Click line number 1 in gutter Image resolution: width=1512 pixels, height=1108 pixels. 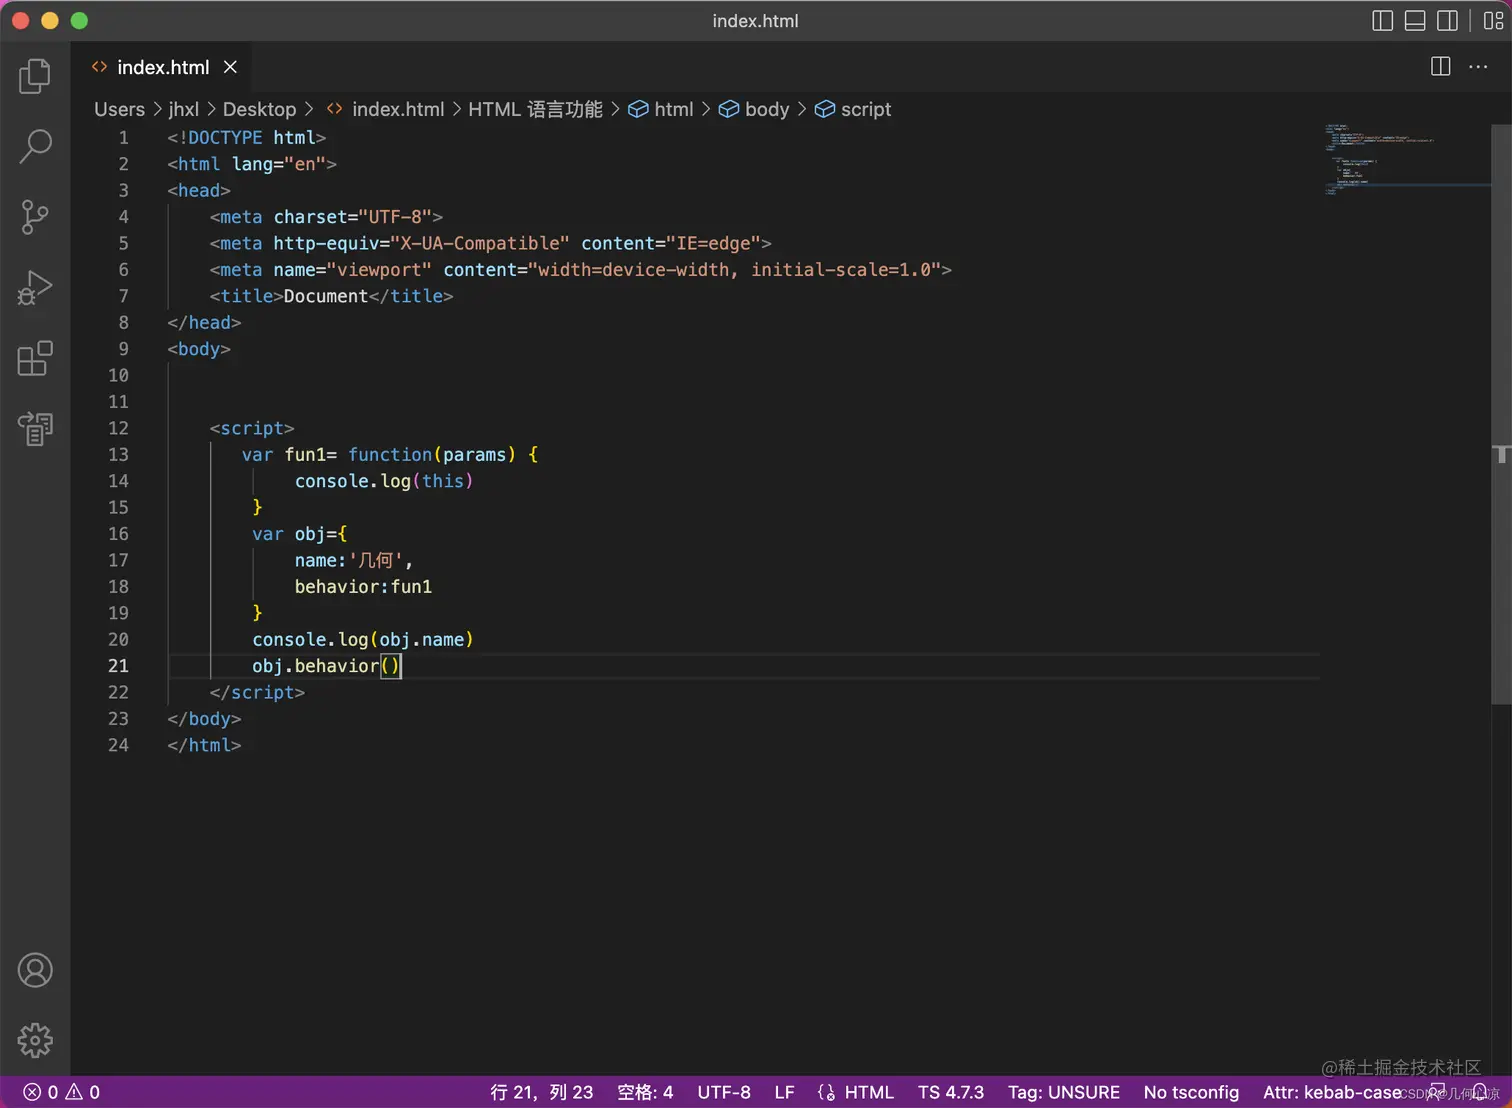pyautogui.click(x=123, y=138)
